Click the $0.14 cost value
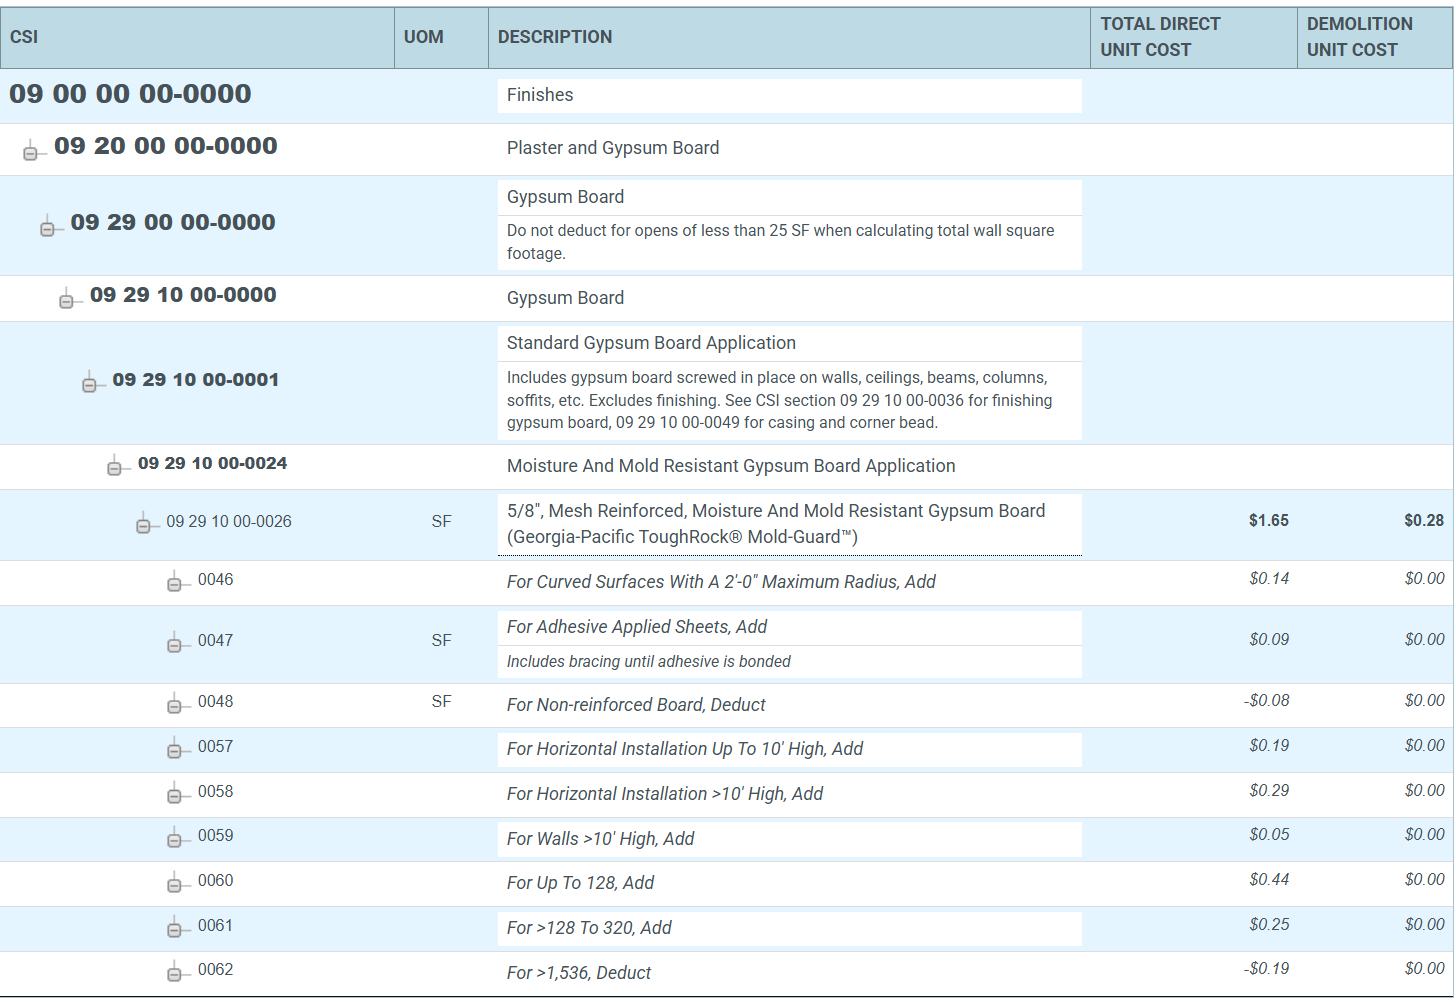The width and height of the screenshot is (1456, 1005). [x=1269, y=578]
